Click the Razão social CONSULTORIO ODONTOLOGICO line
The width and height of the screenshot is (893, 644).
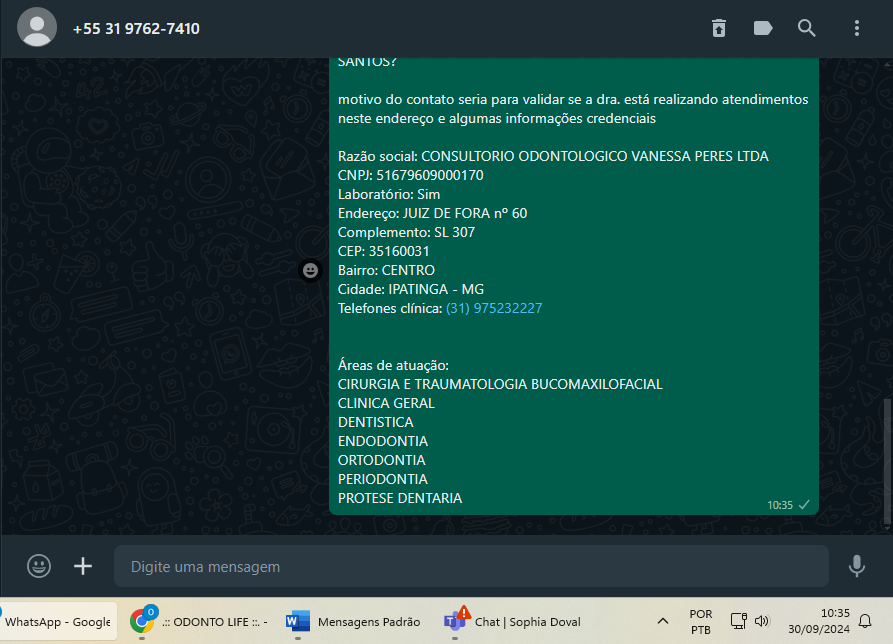pyautogui.click(x=553, y=156)
